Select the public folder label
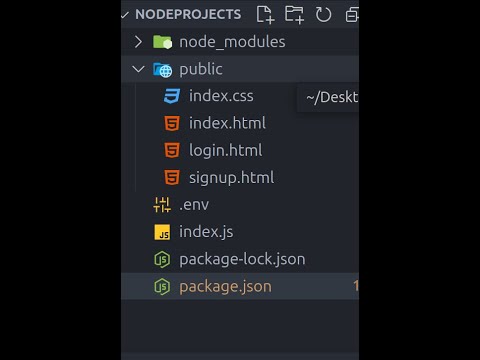 click(201, 70)
